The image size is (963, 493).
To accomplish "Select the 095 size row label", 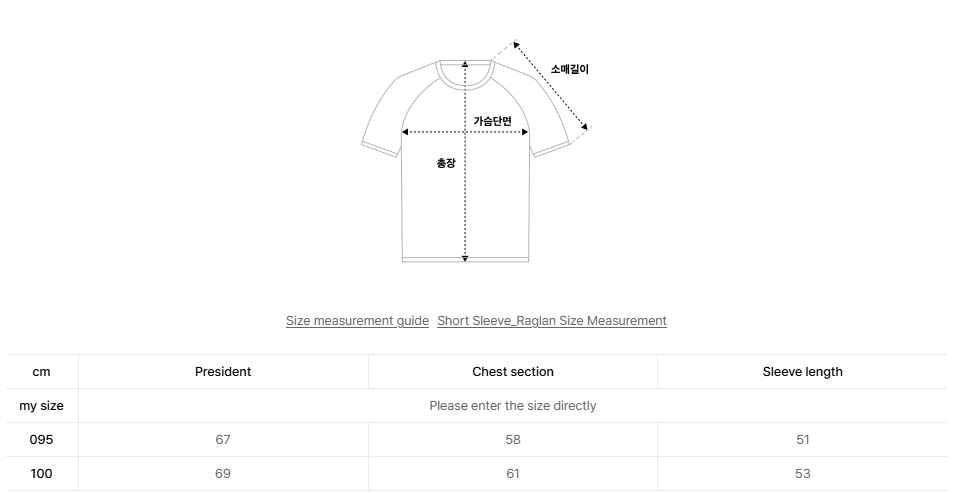I will tap(41, 440).
